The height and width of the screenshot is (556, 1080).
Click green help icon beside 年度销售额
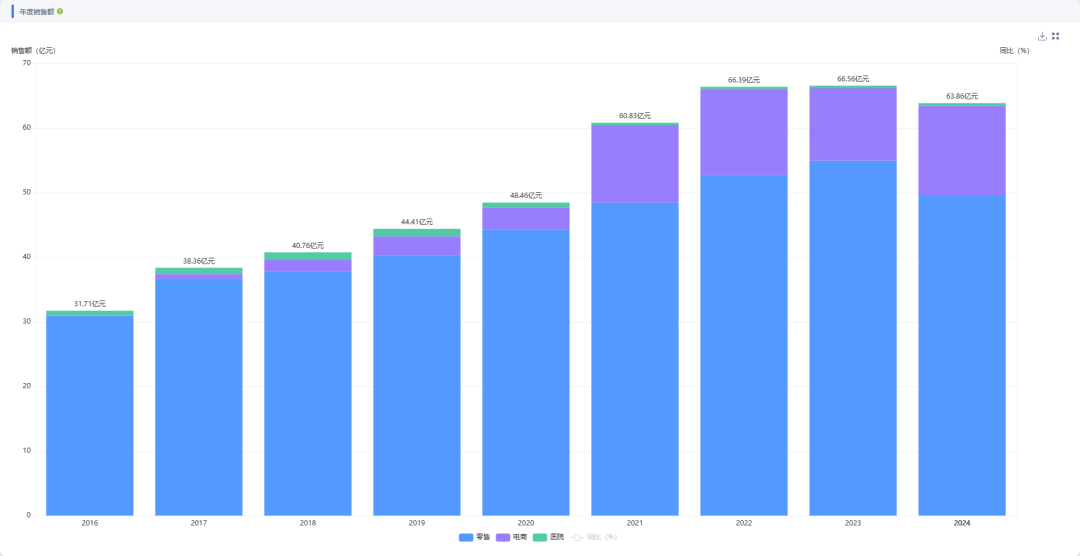coord(60,11)
